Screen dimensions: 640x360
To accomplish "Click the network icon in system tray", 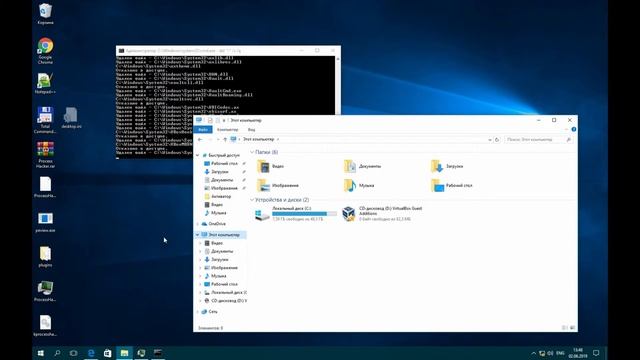I will [542, 353].
